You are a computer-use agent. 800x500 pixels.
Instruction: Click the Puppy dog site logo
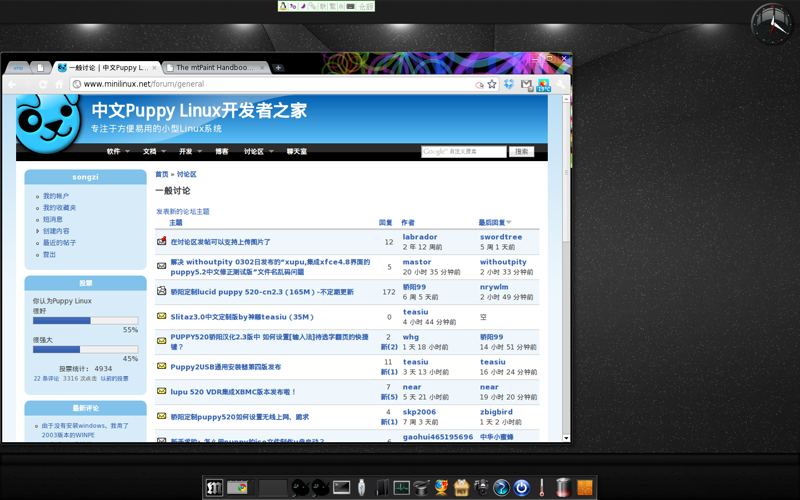click(x=49, y=124)
